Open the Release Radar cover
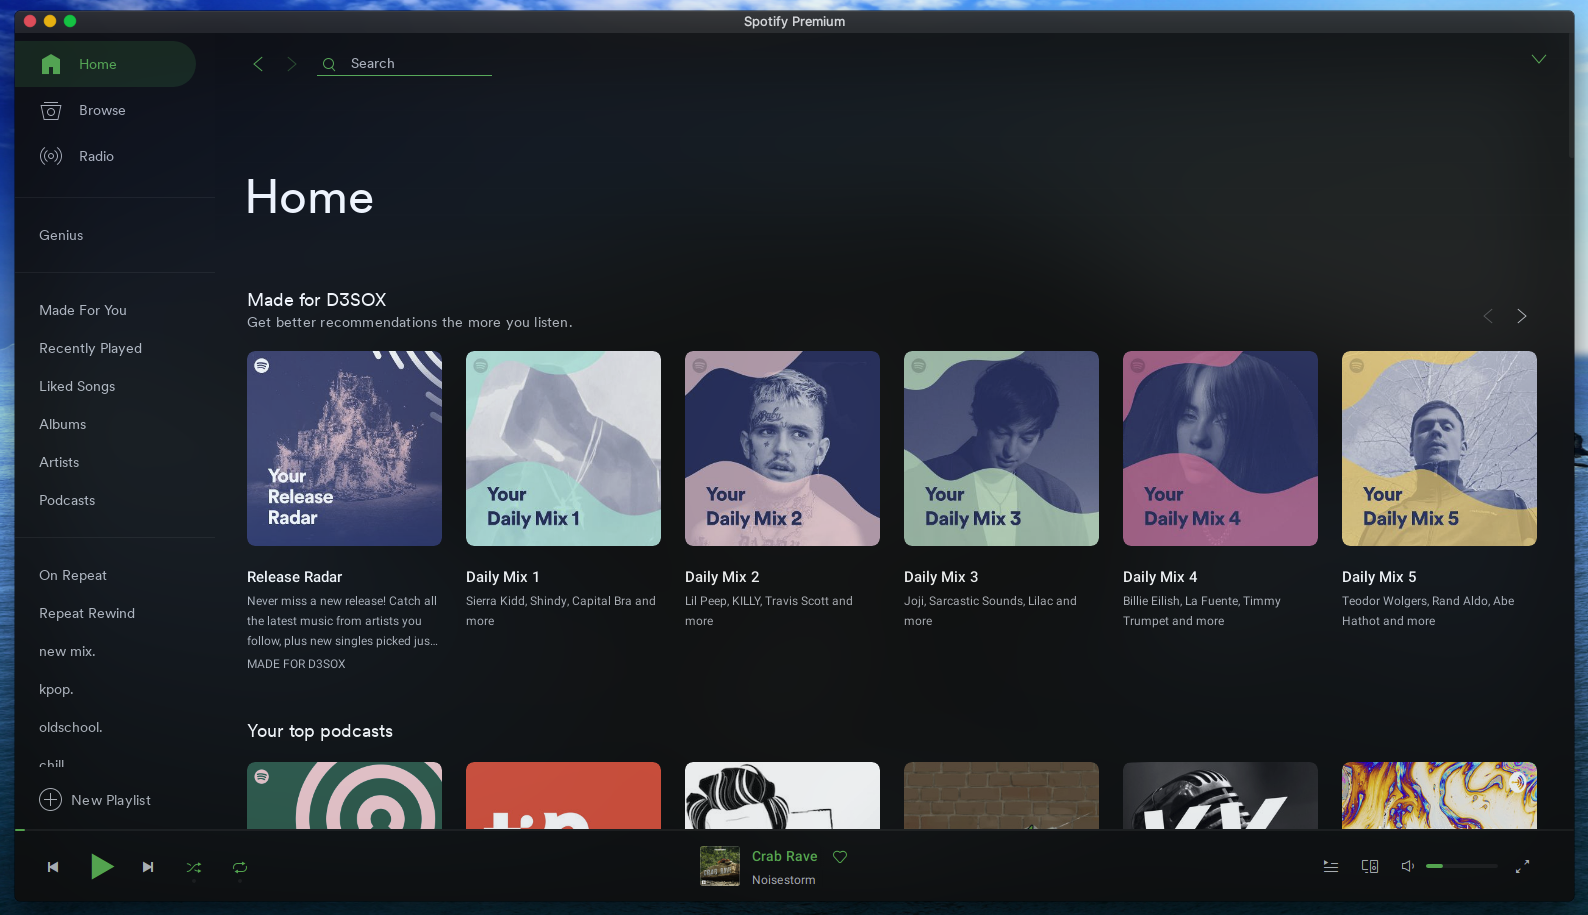1588x915 pixels. pos(344,448)
